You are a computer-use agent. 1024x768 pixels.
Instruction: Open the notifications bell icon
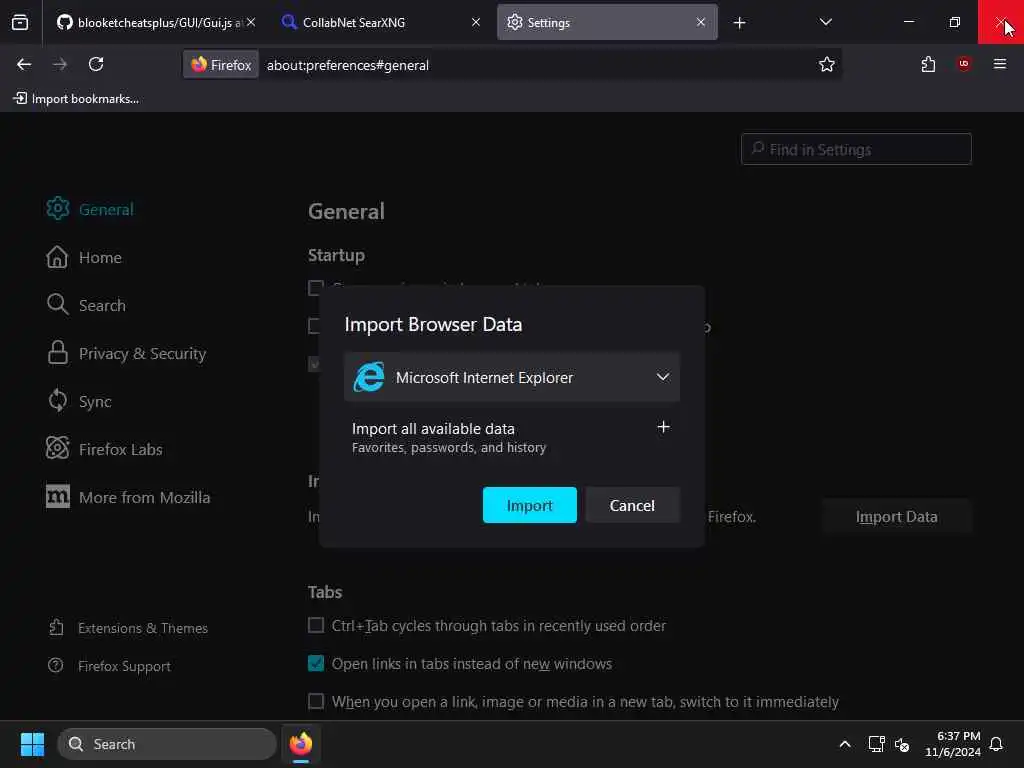coord(996,744)
